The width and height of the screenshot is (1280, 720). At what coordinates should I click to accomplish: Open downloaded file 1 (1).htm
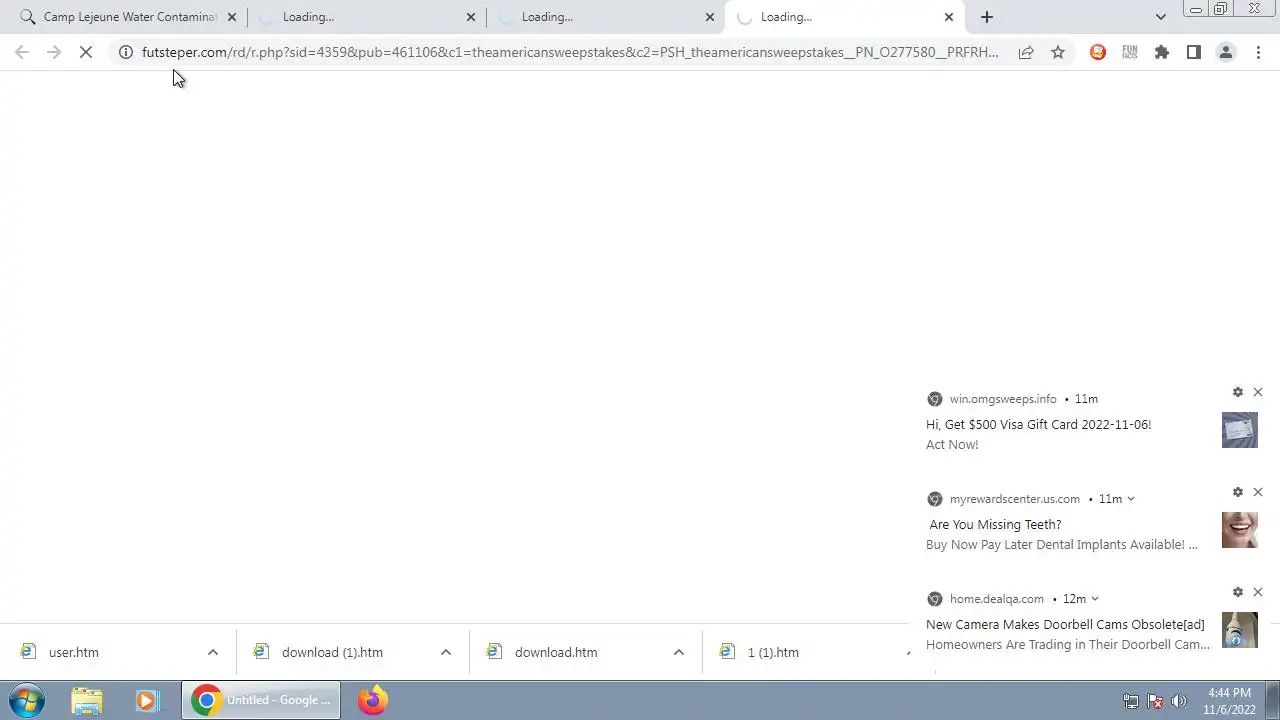773,652
